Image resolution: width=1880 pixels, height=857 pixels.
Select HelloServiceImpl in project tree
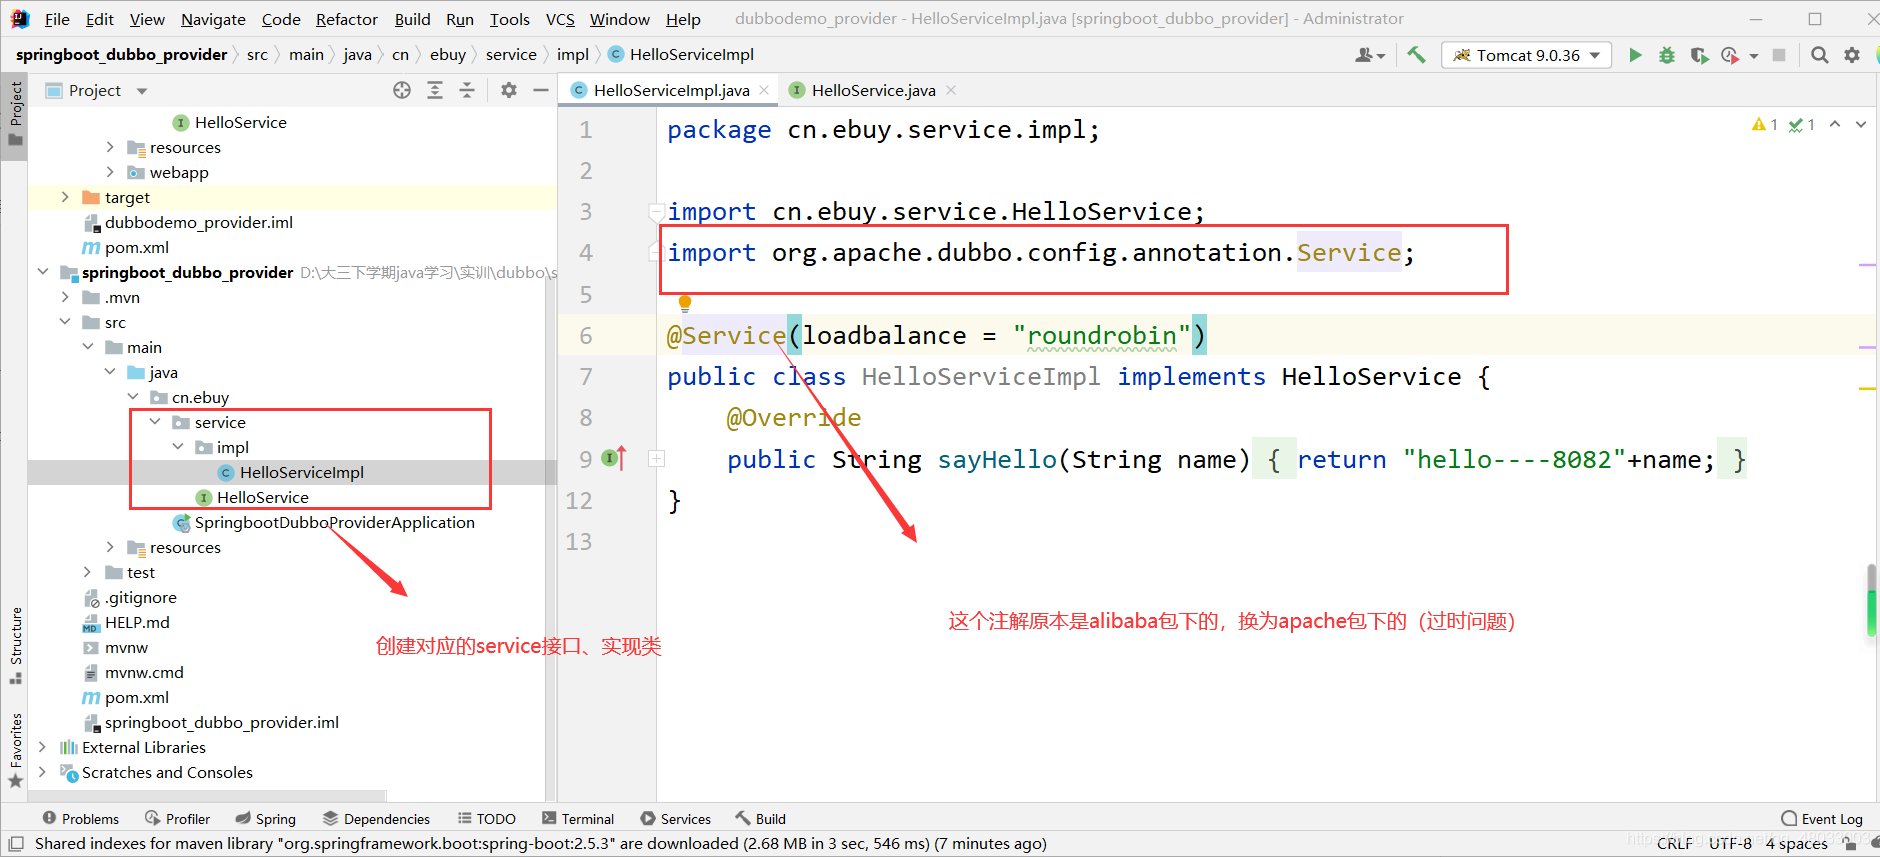point(301,472)
